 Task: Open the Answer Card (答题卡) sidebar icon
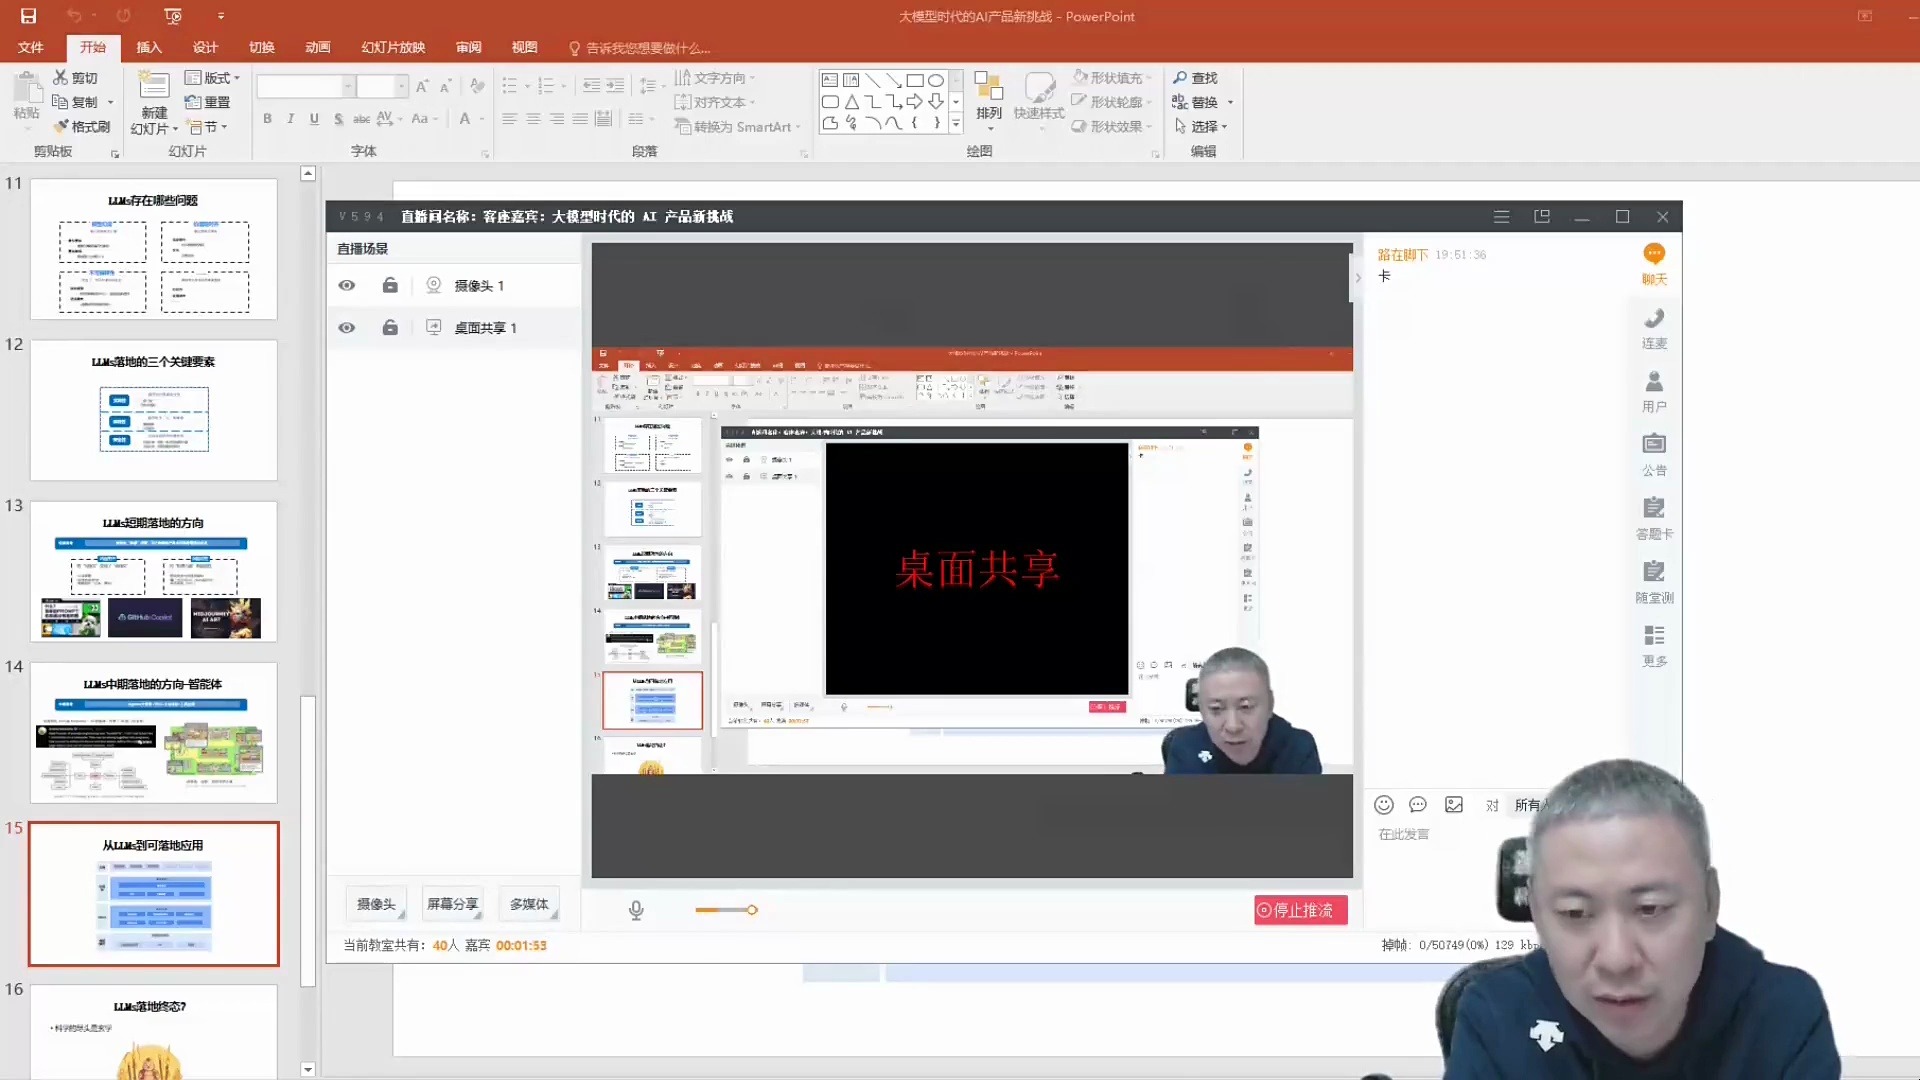coord(1654,508)
